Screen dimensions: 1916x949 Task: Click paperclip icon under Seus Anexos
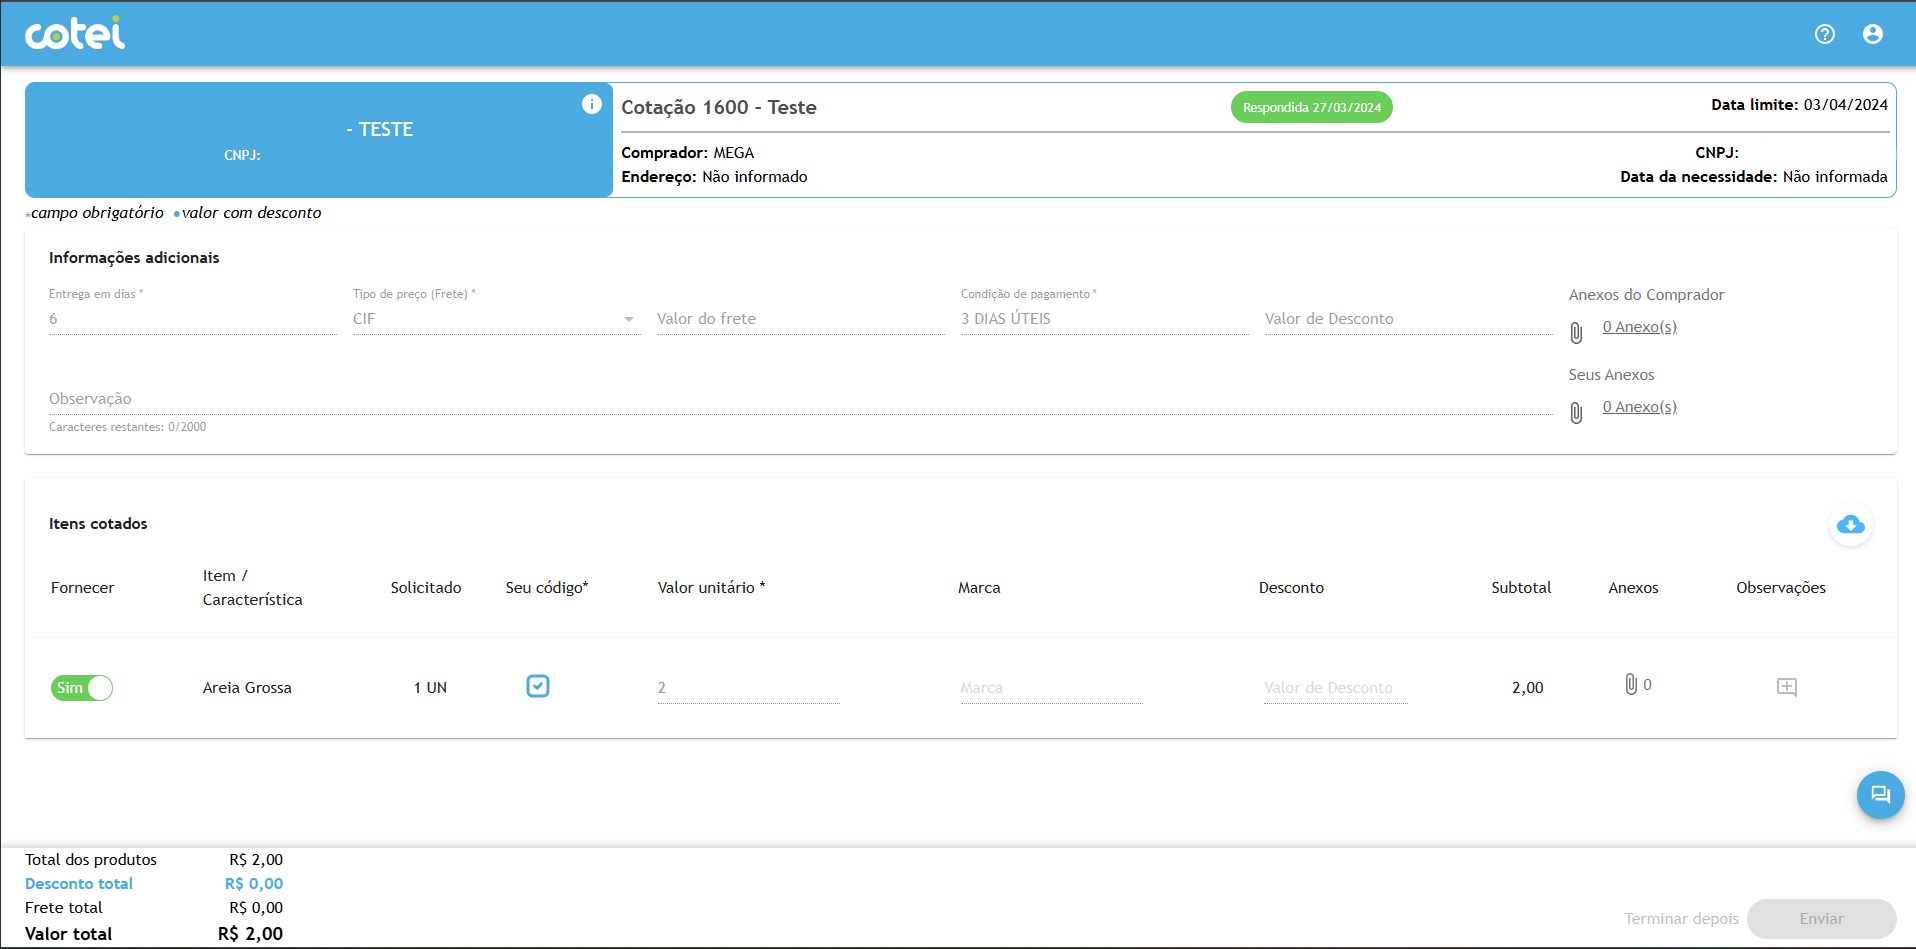pos(1576,412)
